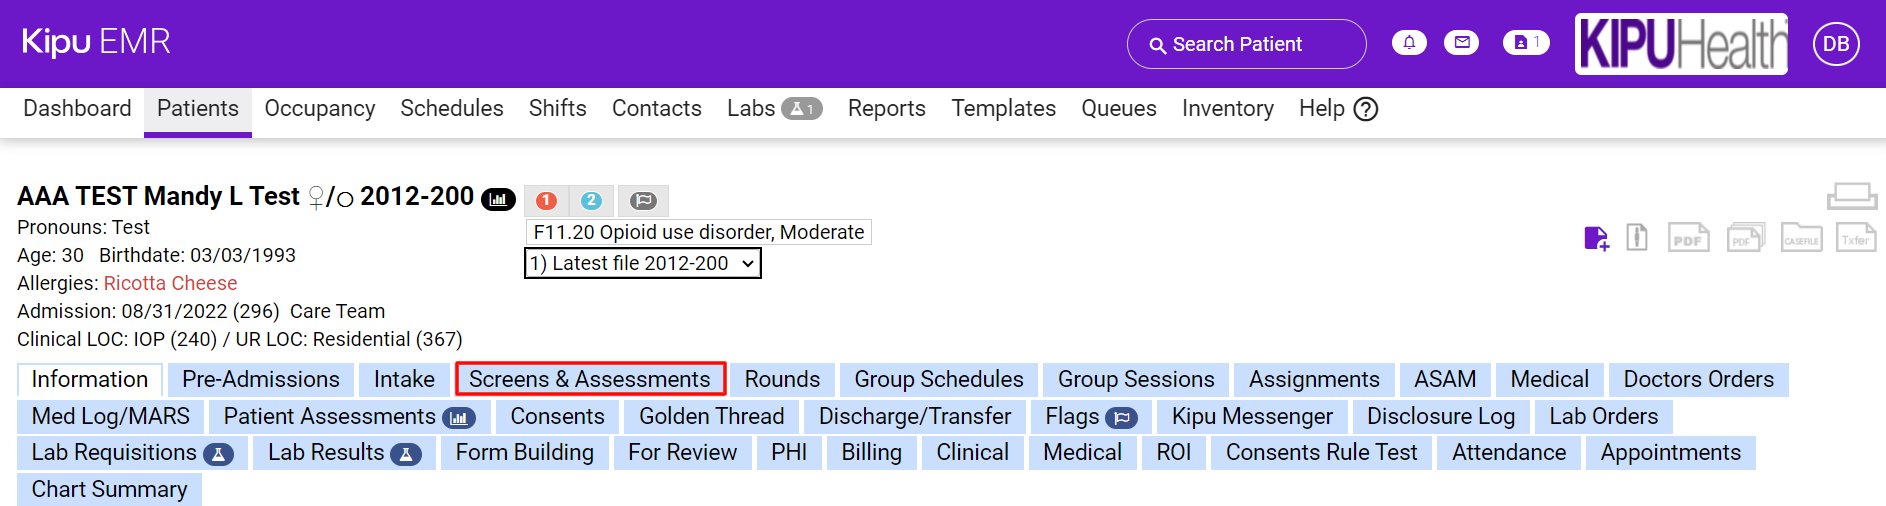Click the Txfer file icon
This screenshot has width=1886, height=506.
(1855, 238)
